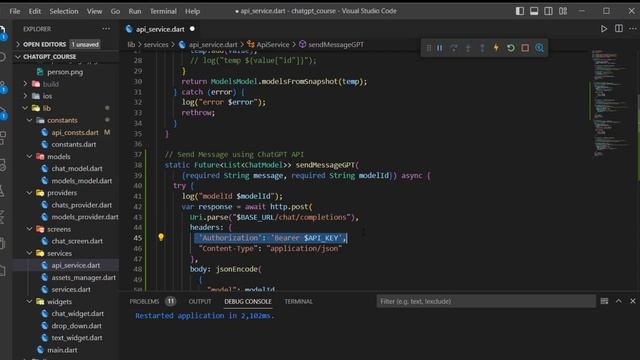
Task: Click sendMessageGPT in the breadcrumb
Action: pyautogui.click(x=336, y=44)
